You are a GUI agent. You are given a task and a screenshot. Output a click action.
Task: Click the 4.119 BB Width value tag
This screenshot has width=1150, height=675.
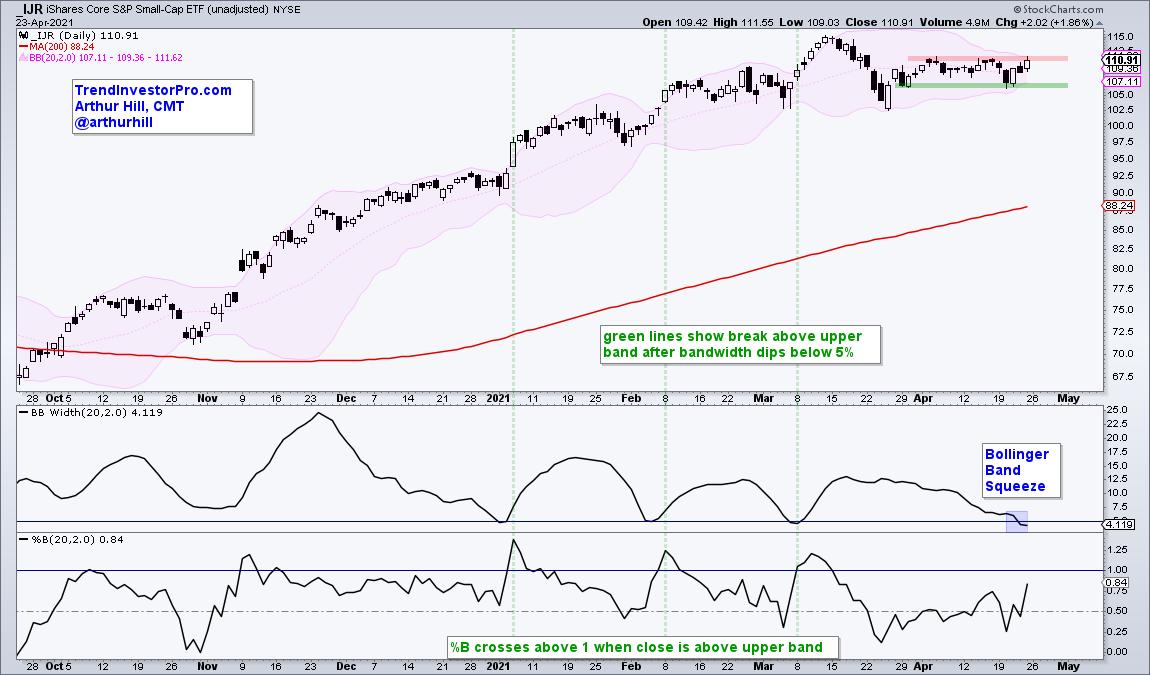(x=1117, y=524)
